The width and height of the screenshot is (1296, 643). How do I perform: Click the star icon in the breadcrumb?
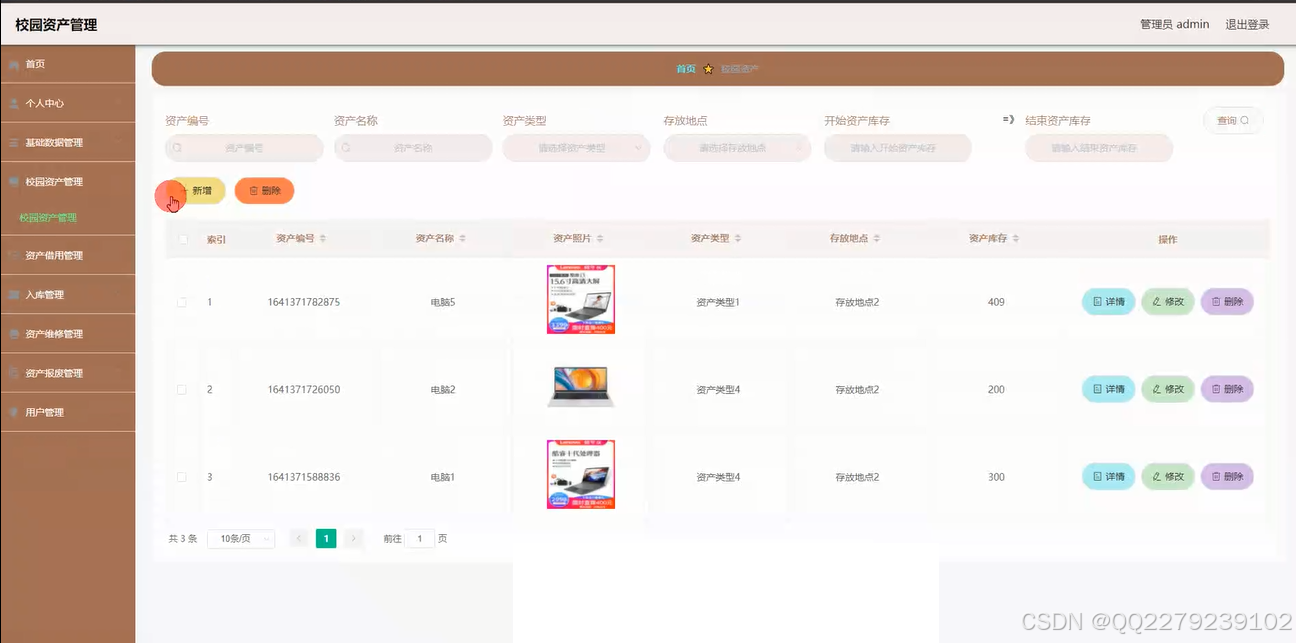click(707, 68)
